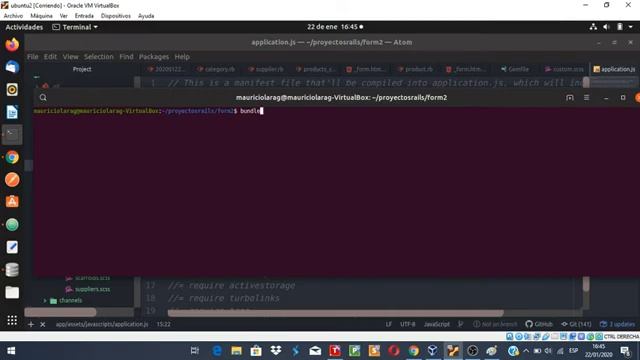Open Dropbox on the Windows taskbar
Image resolution: width=640 pixels, height=360 pixels.
(276, 351)
